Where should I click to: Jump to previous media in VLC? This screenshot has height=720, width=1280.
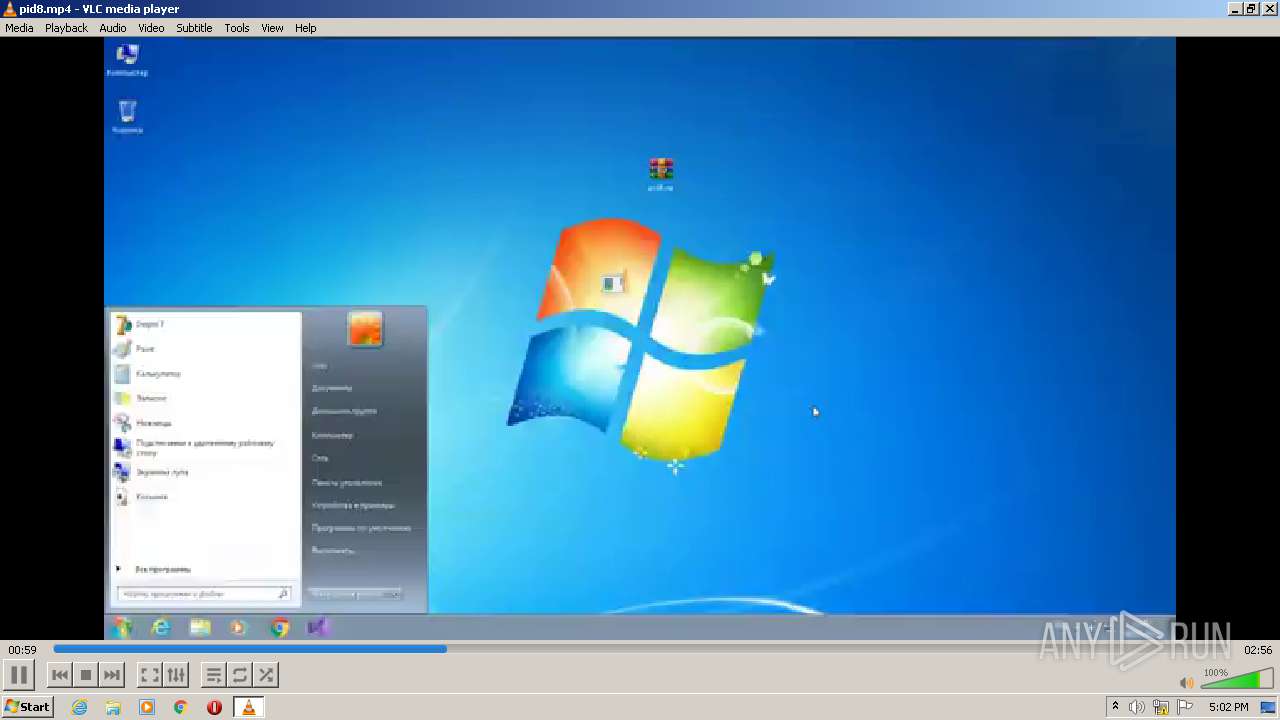pos(60,675)
